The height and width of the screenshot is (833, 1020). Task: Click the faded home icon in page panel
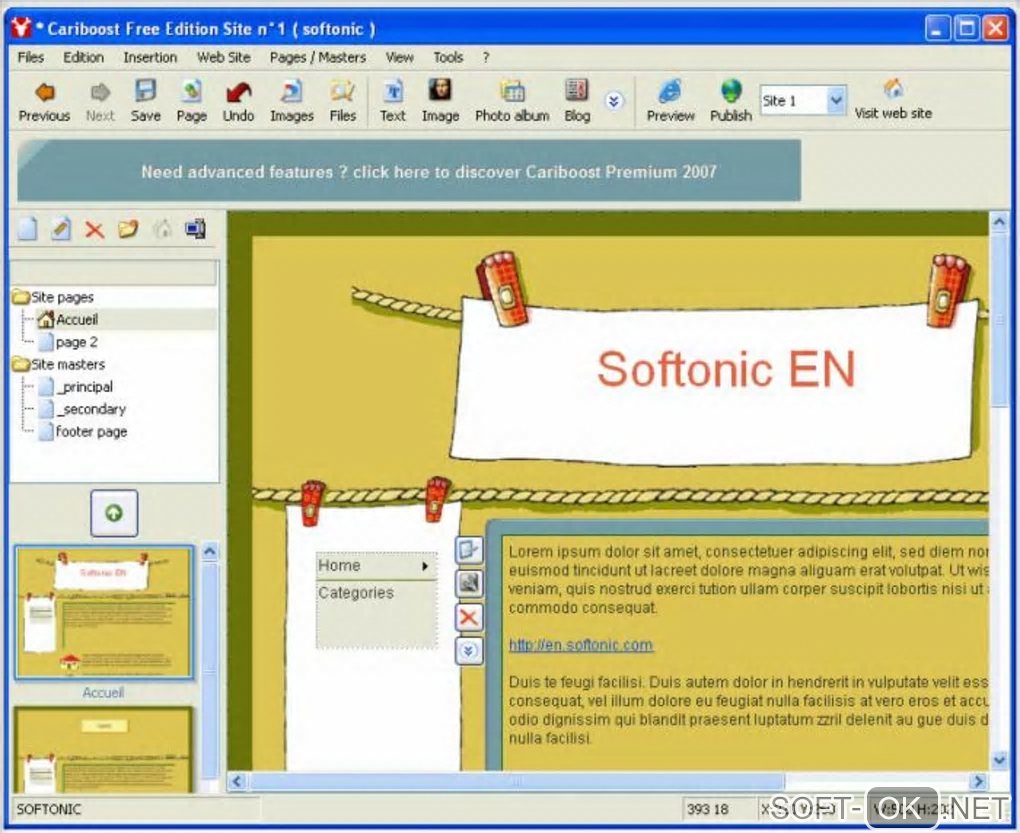(x=162, y=229)
